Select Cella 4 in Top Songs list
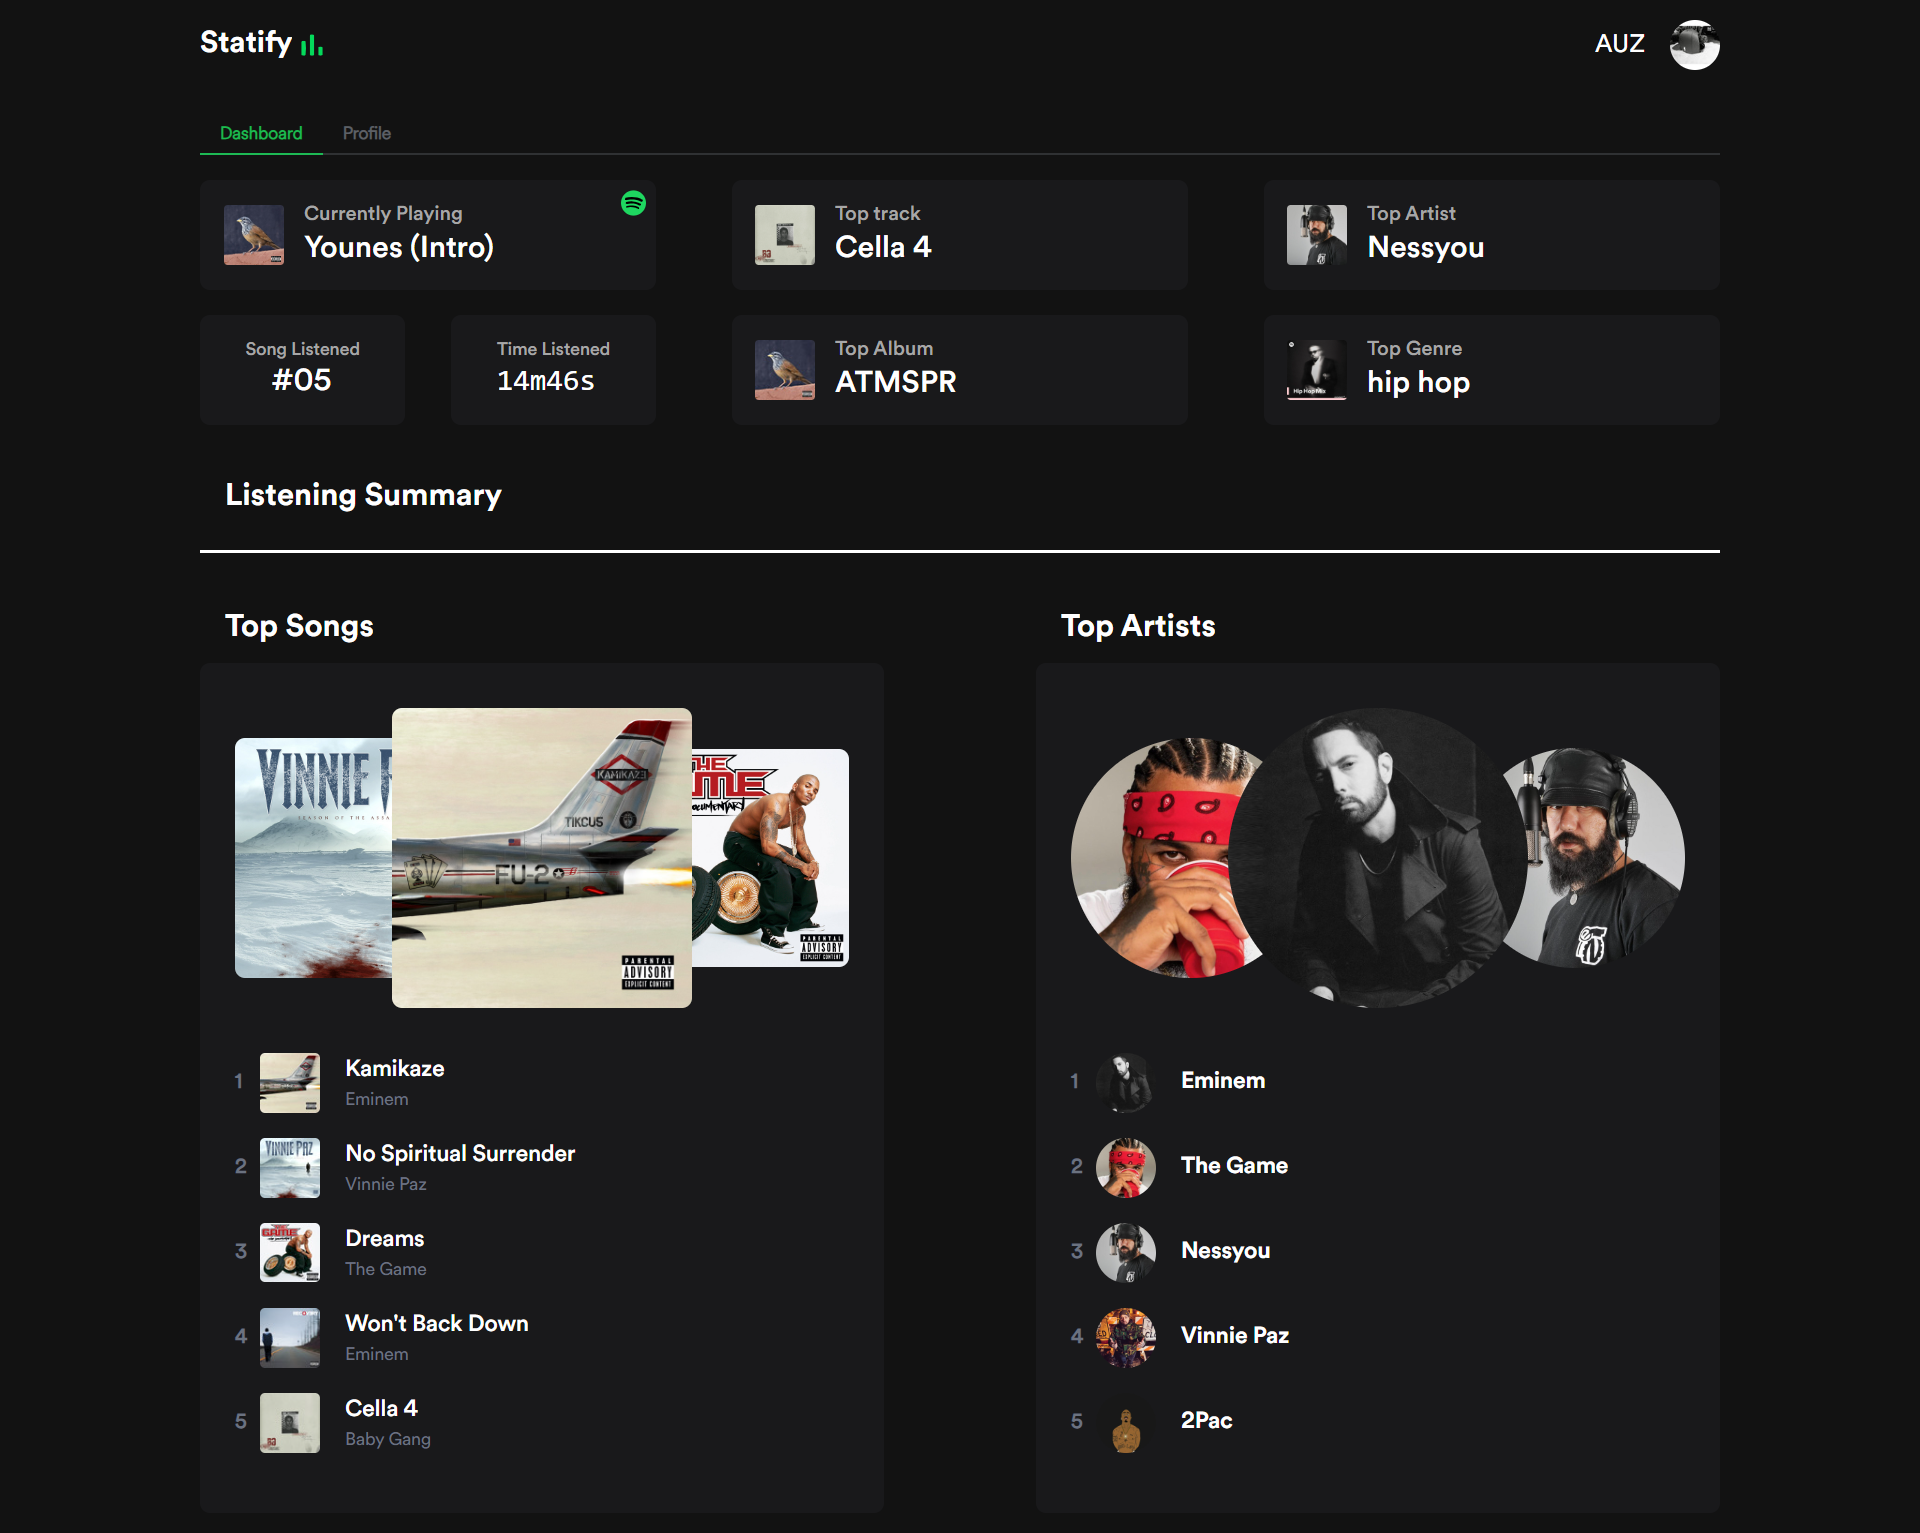1920x1533 pixels. click(381, 1408)
